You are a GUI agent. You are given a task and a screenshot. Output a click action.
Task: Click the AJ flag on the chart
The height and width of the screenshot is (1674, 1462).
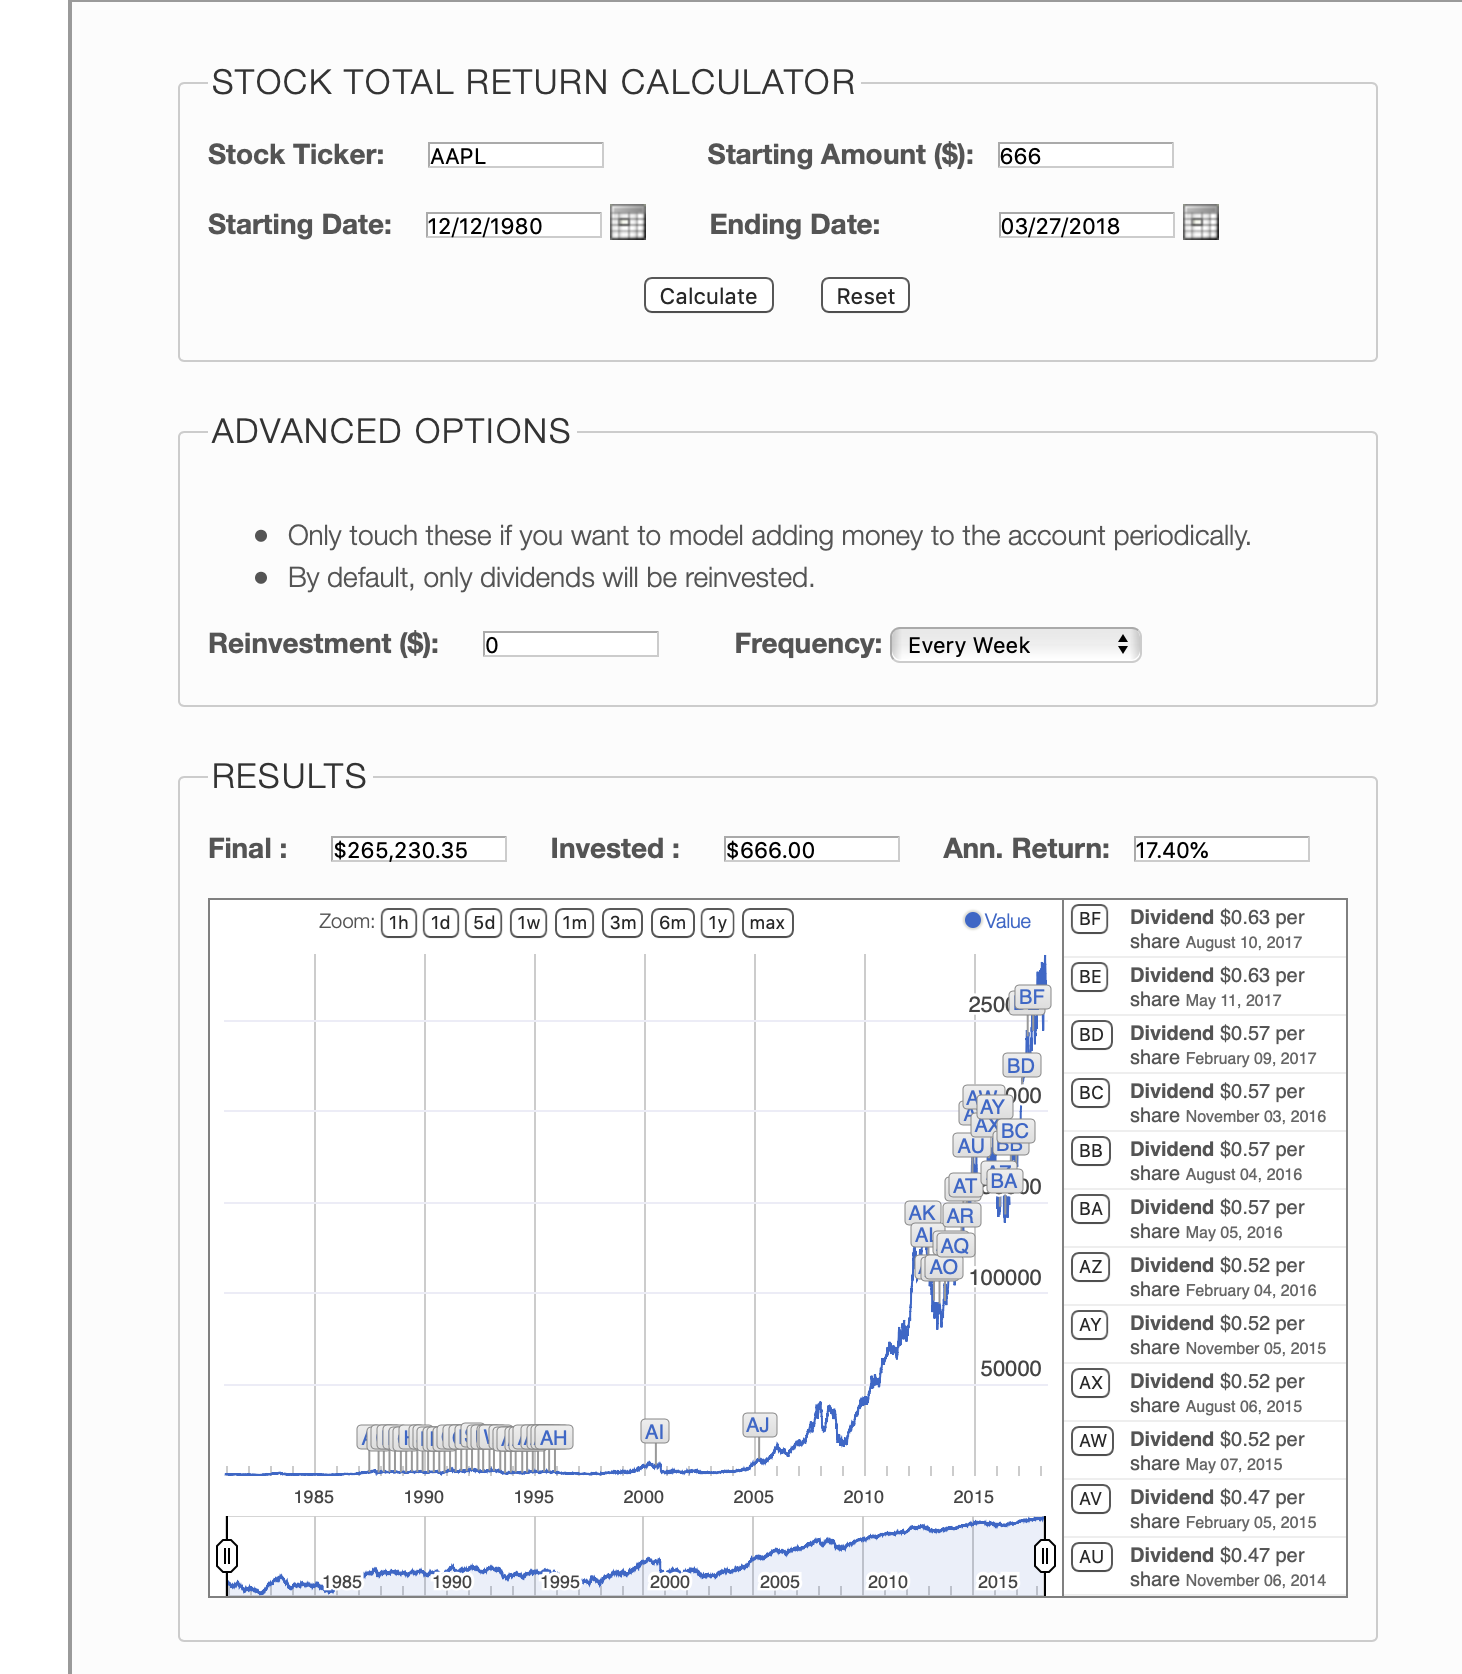[x=758, y=1424]
